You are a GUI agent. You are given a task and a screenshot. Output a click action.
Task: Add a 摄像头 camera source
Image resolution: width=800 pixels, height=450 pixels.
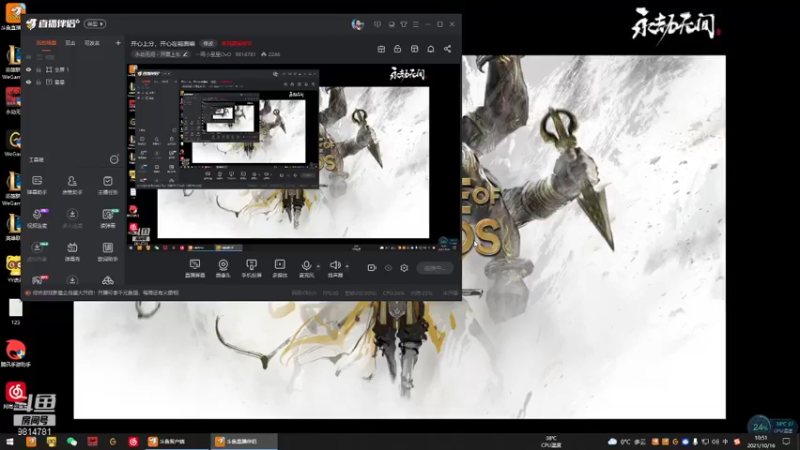click(223, 268)
